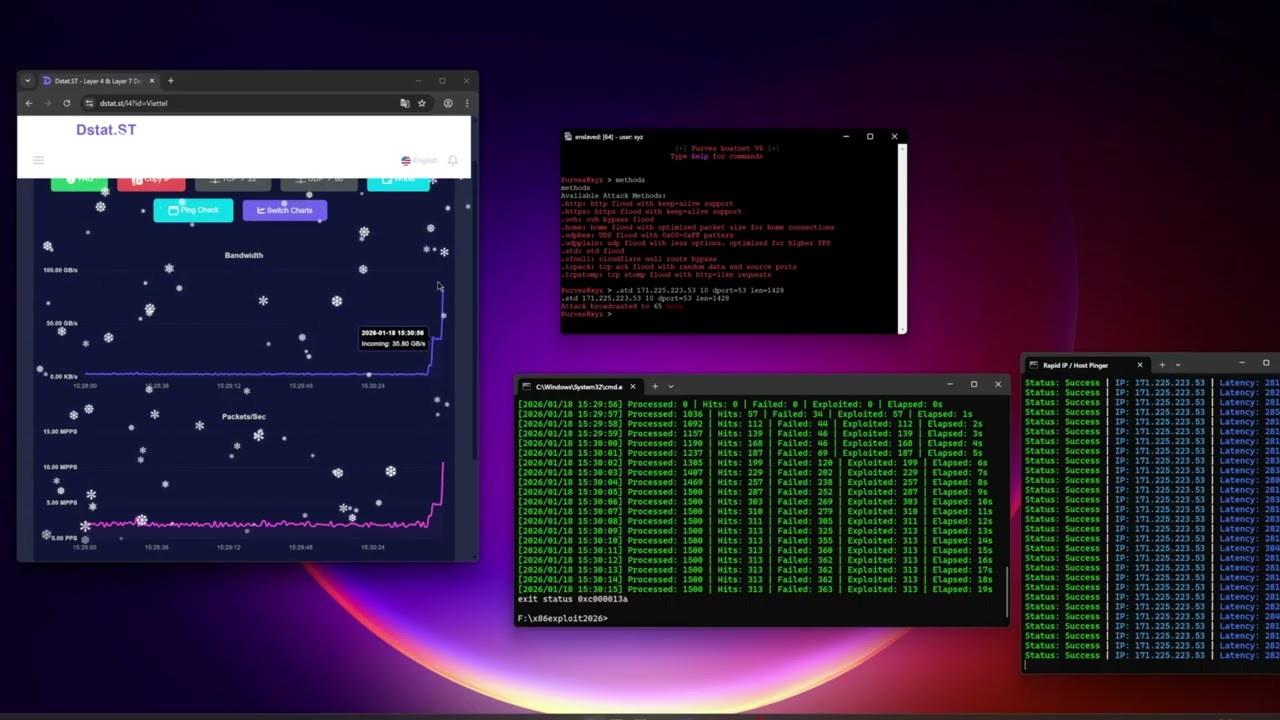Maximize the Dstat browser window
Screen dimensions: 1280x720
pyautogui.click(x=442, y=81)
